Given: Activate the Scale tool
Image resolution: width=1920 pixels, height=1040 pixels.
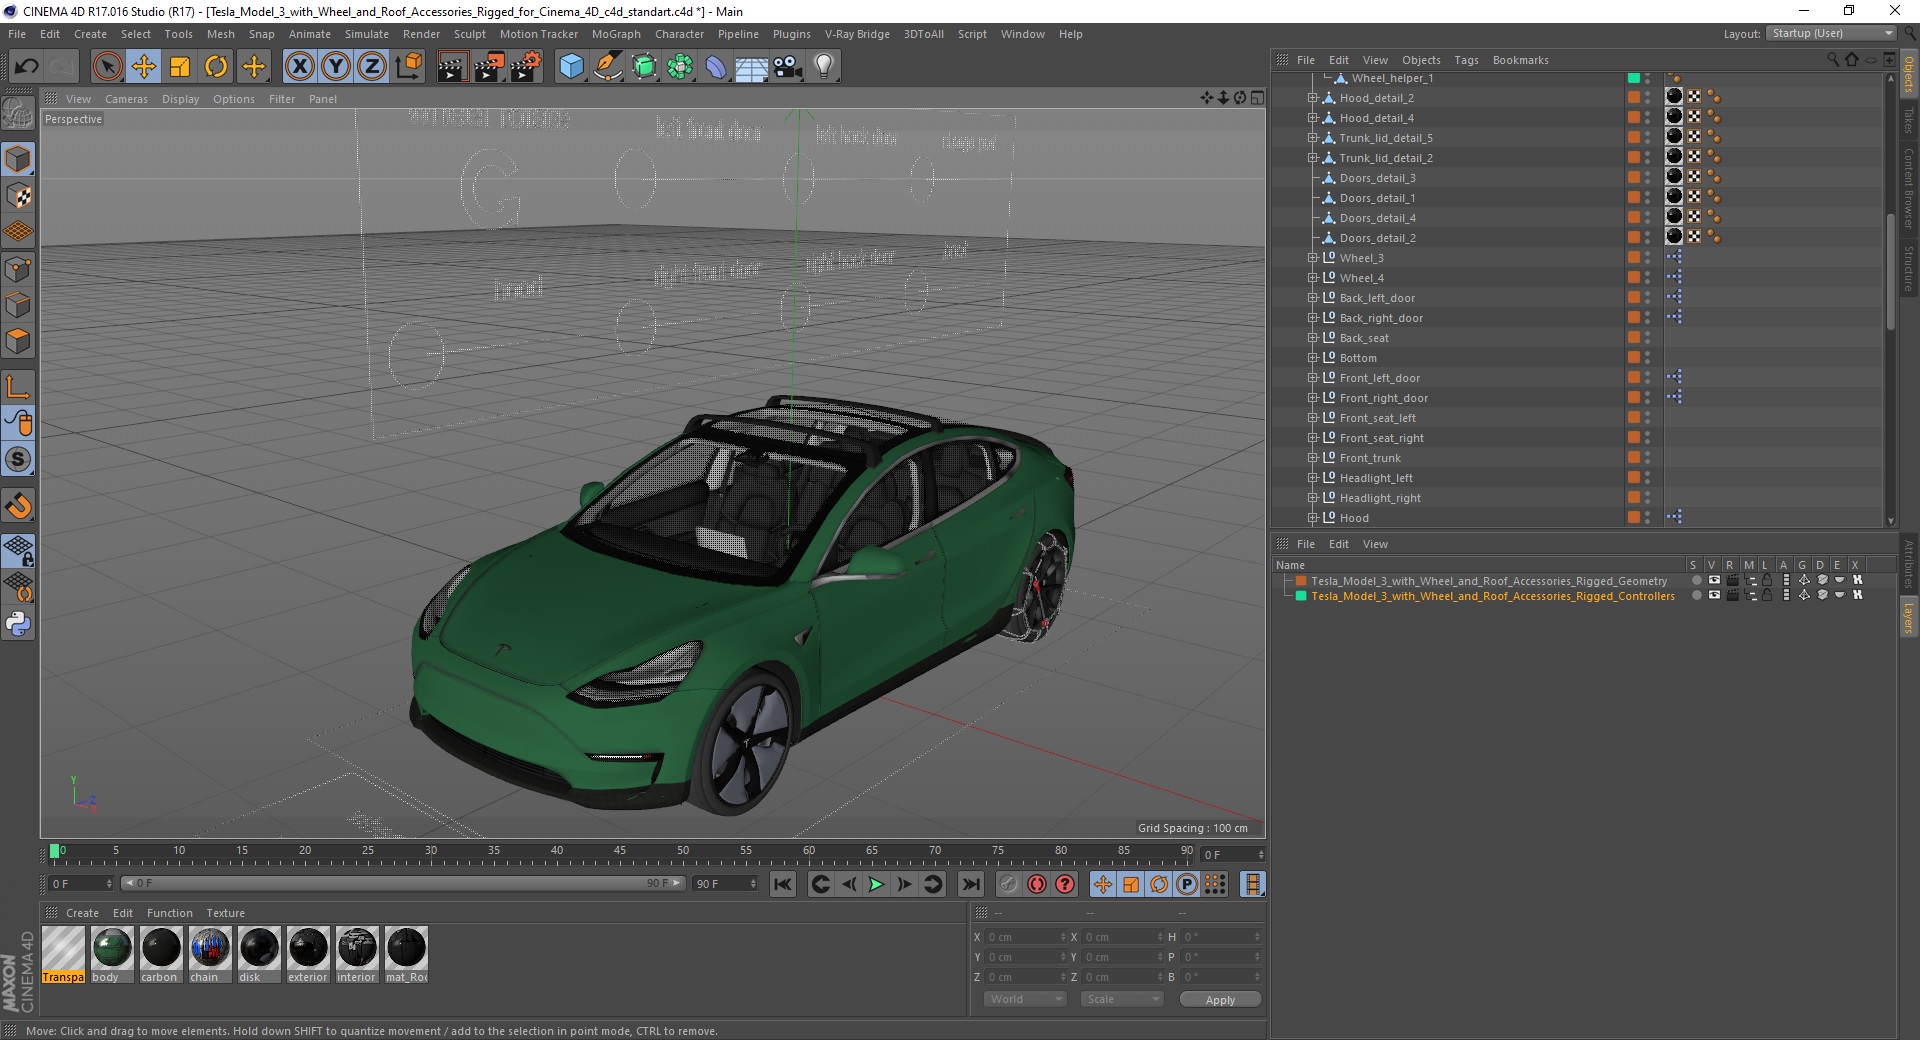Looking at the screenshot, I should (180, 67).
